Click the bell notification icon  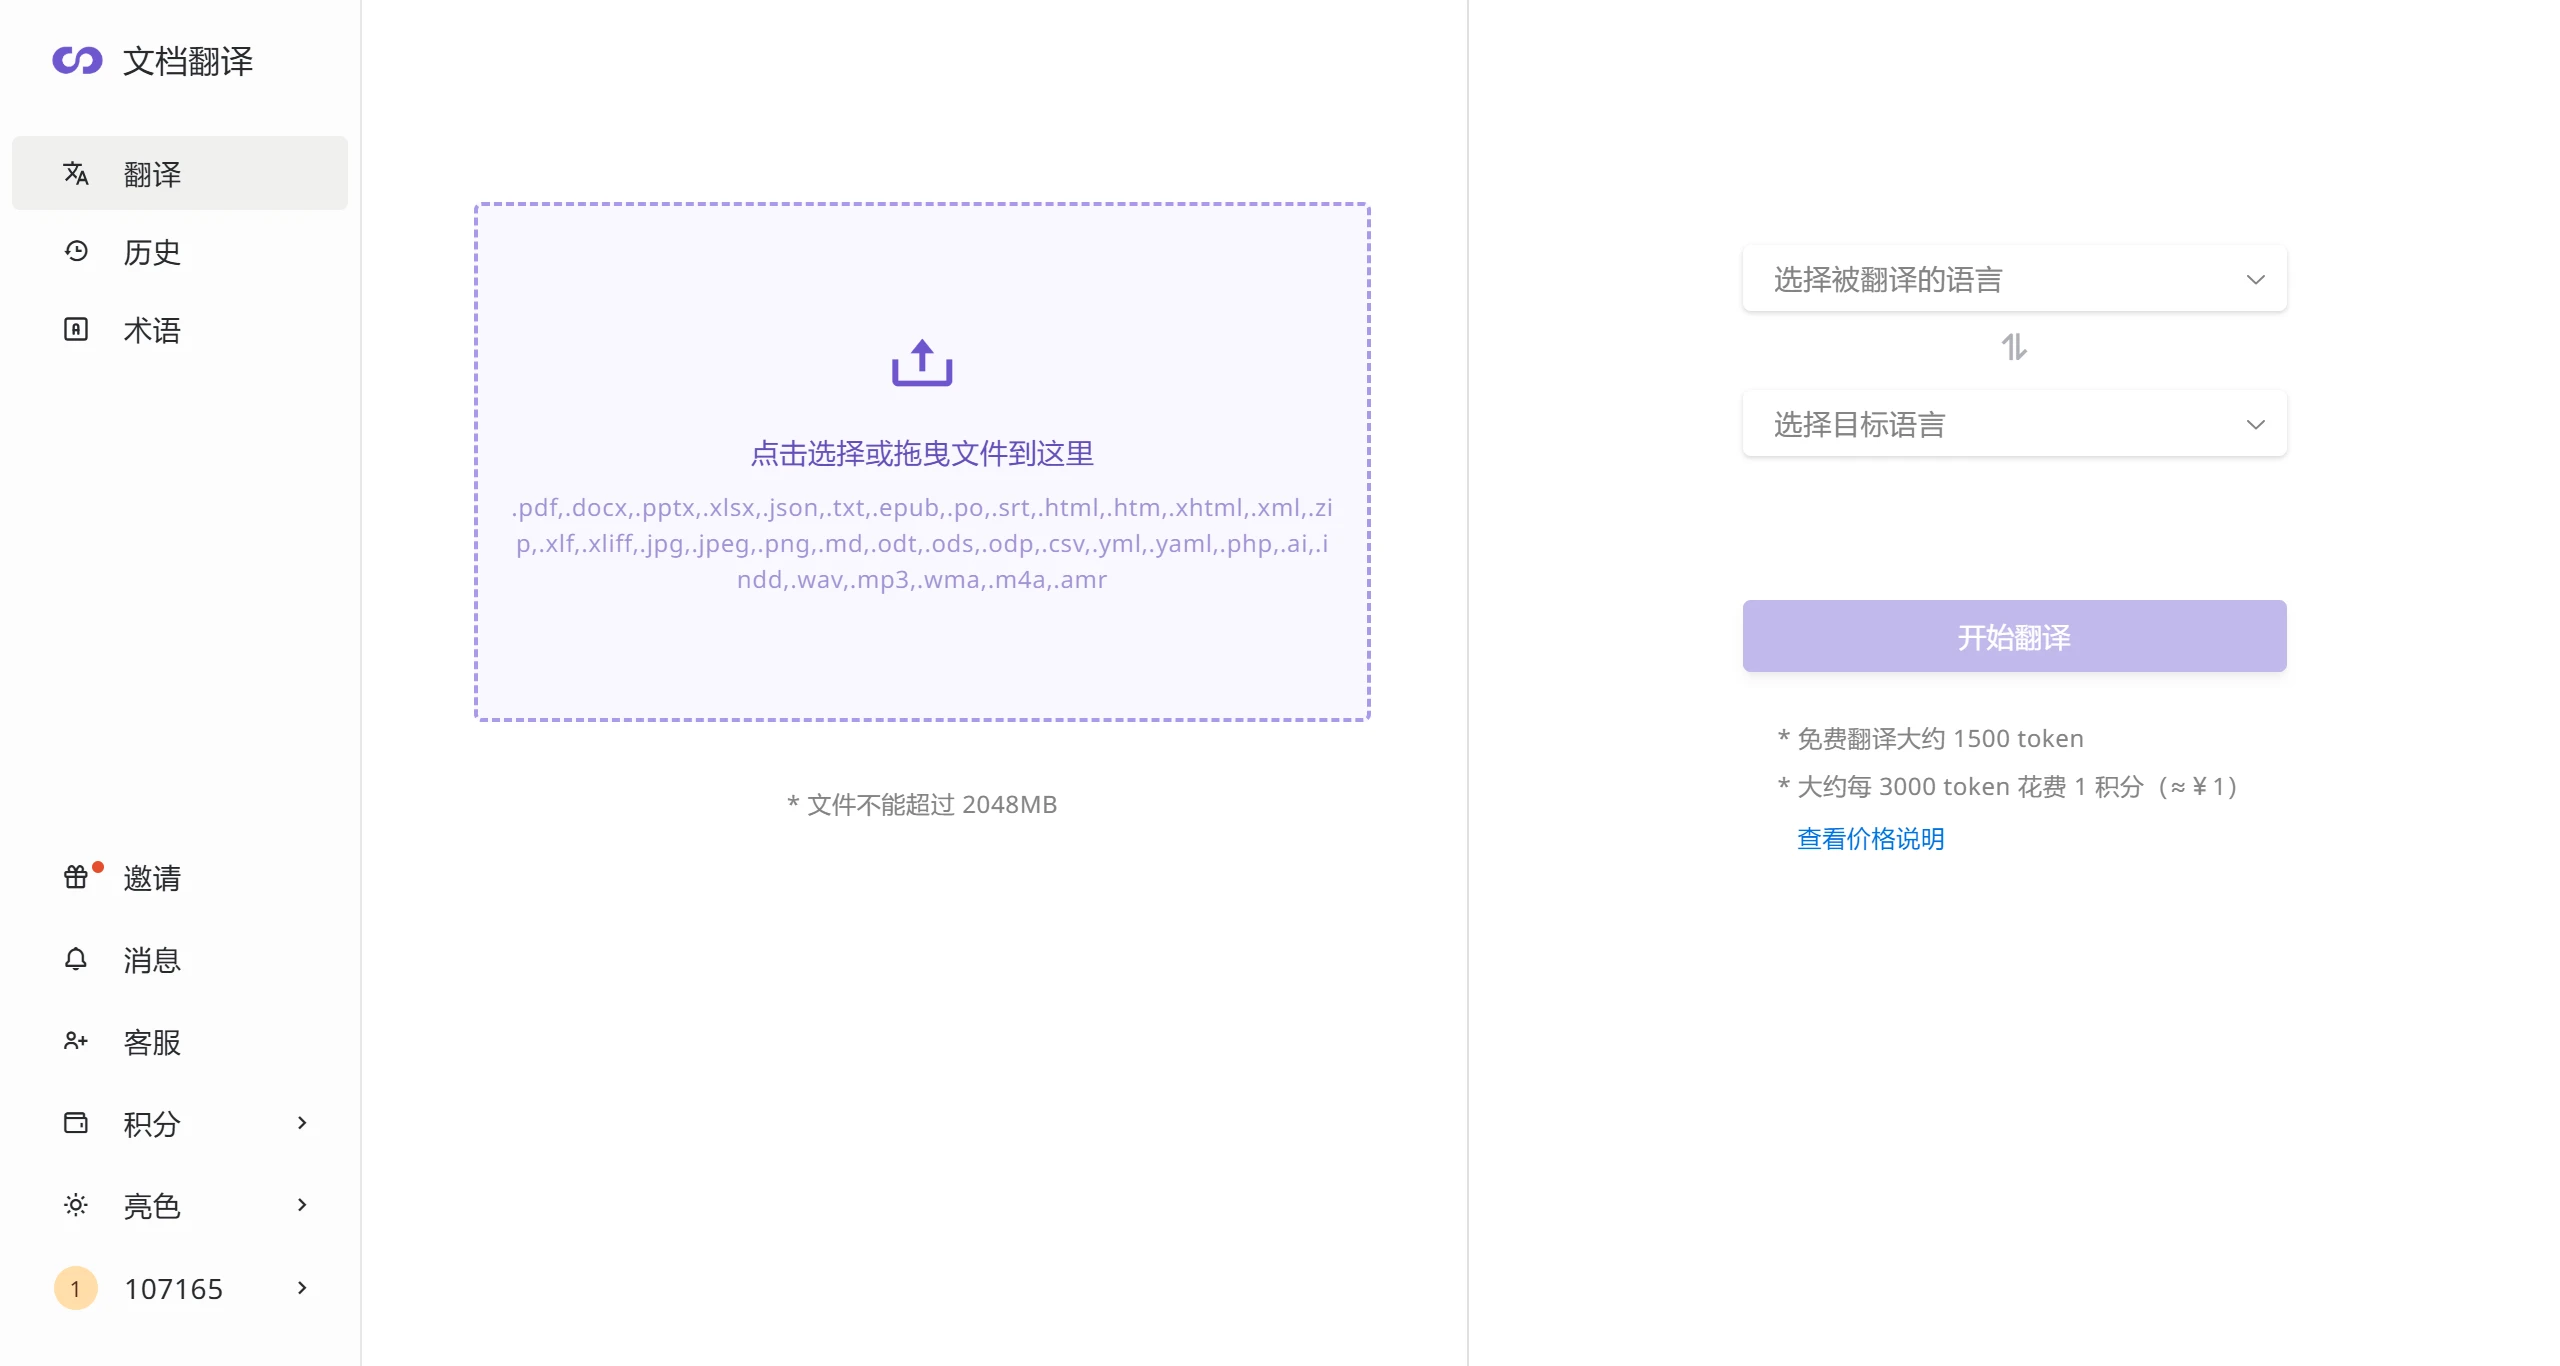point(76,959)
